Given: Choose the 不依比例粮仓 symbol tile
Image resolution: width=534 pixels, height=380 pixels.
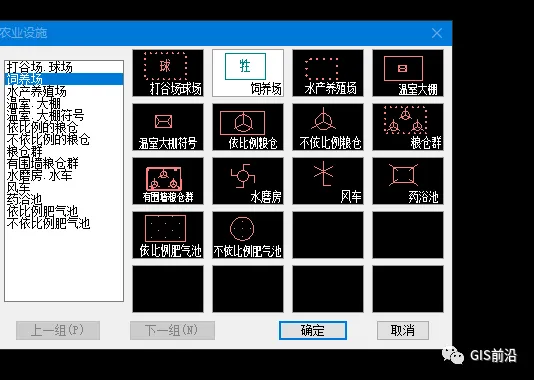Looking at the screenshot, I should click(x=328, y=127).
